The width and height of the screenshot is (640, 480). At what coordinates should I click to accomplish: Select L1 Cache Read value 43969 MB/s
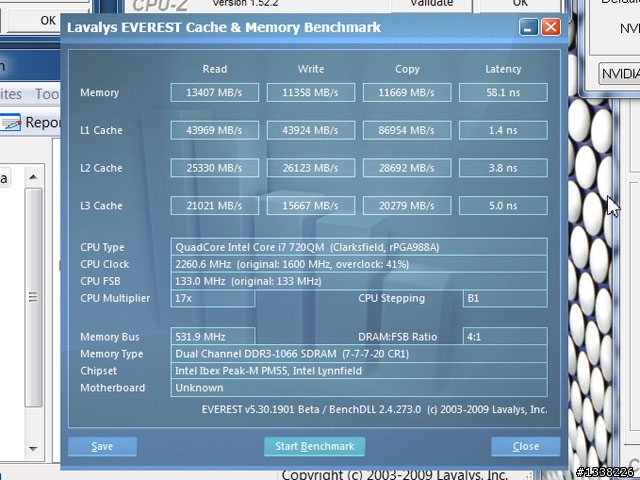(x=214, y=130)
